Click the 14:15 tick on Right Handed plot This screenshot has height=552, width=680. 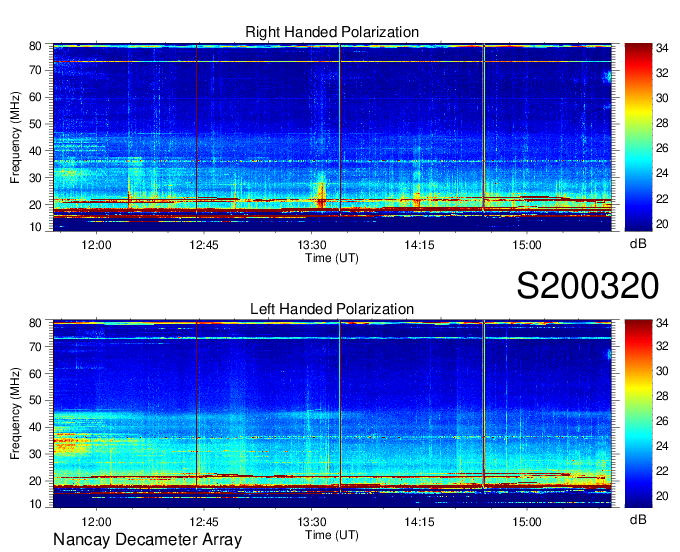[419, 245]
